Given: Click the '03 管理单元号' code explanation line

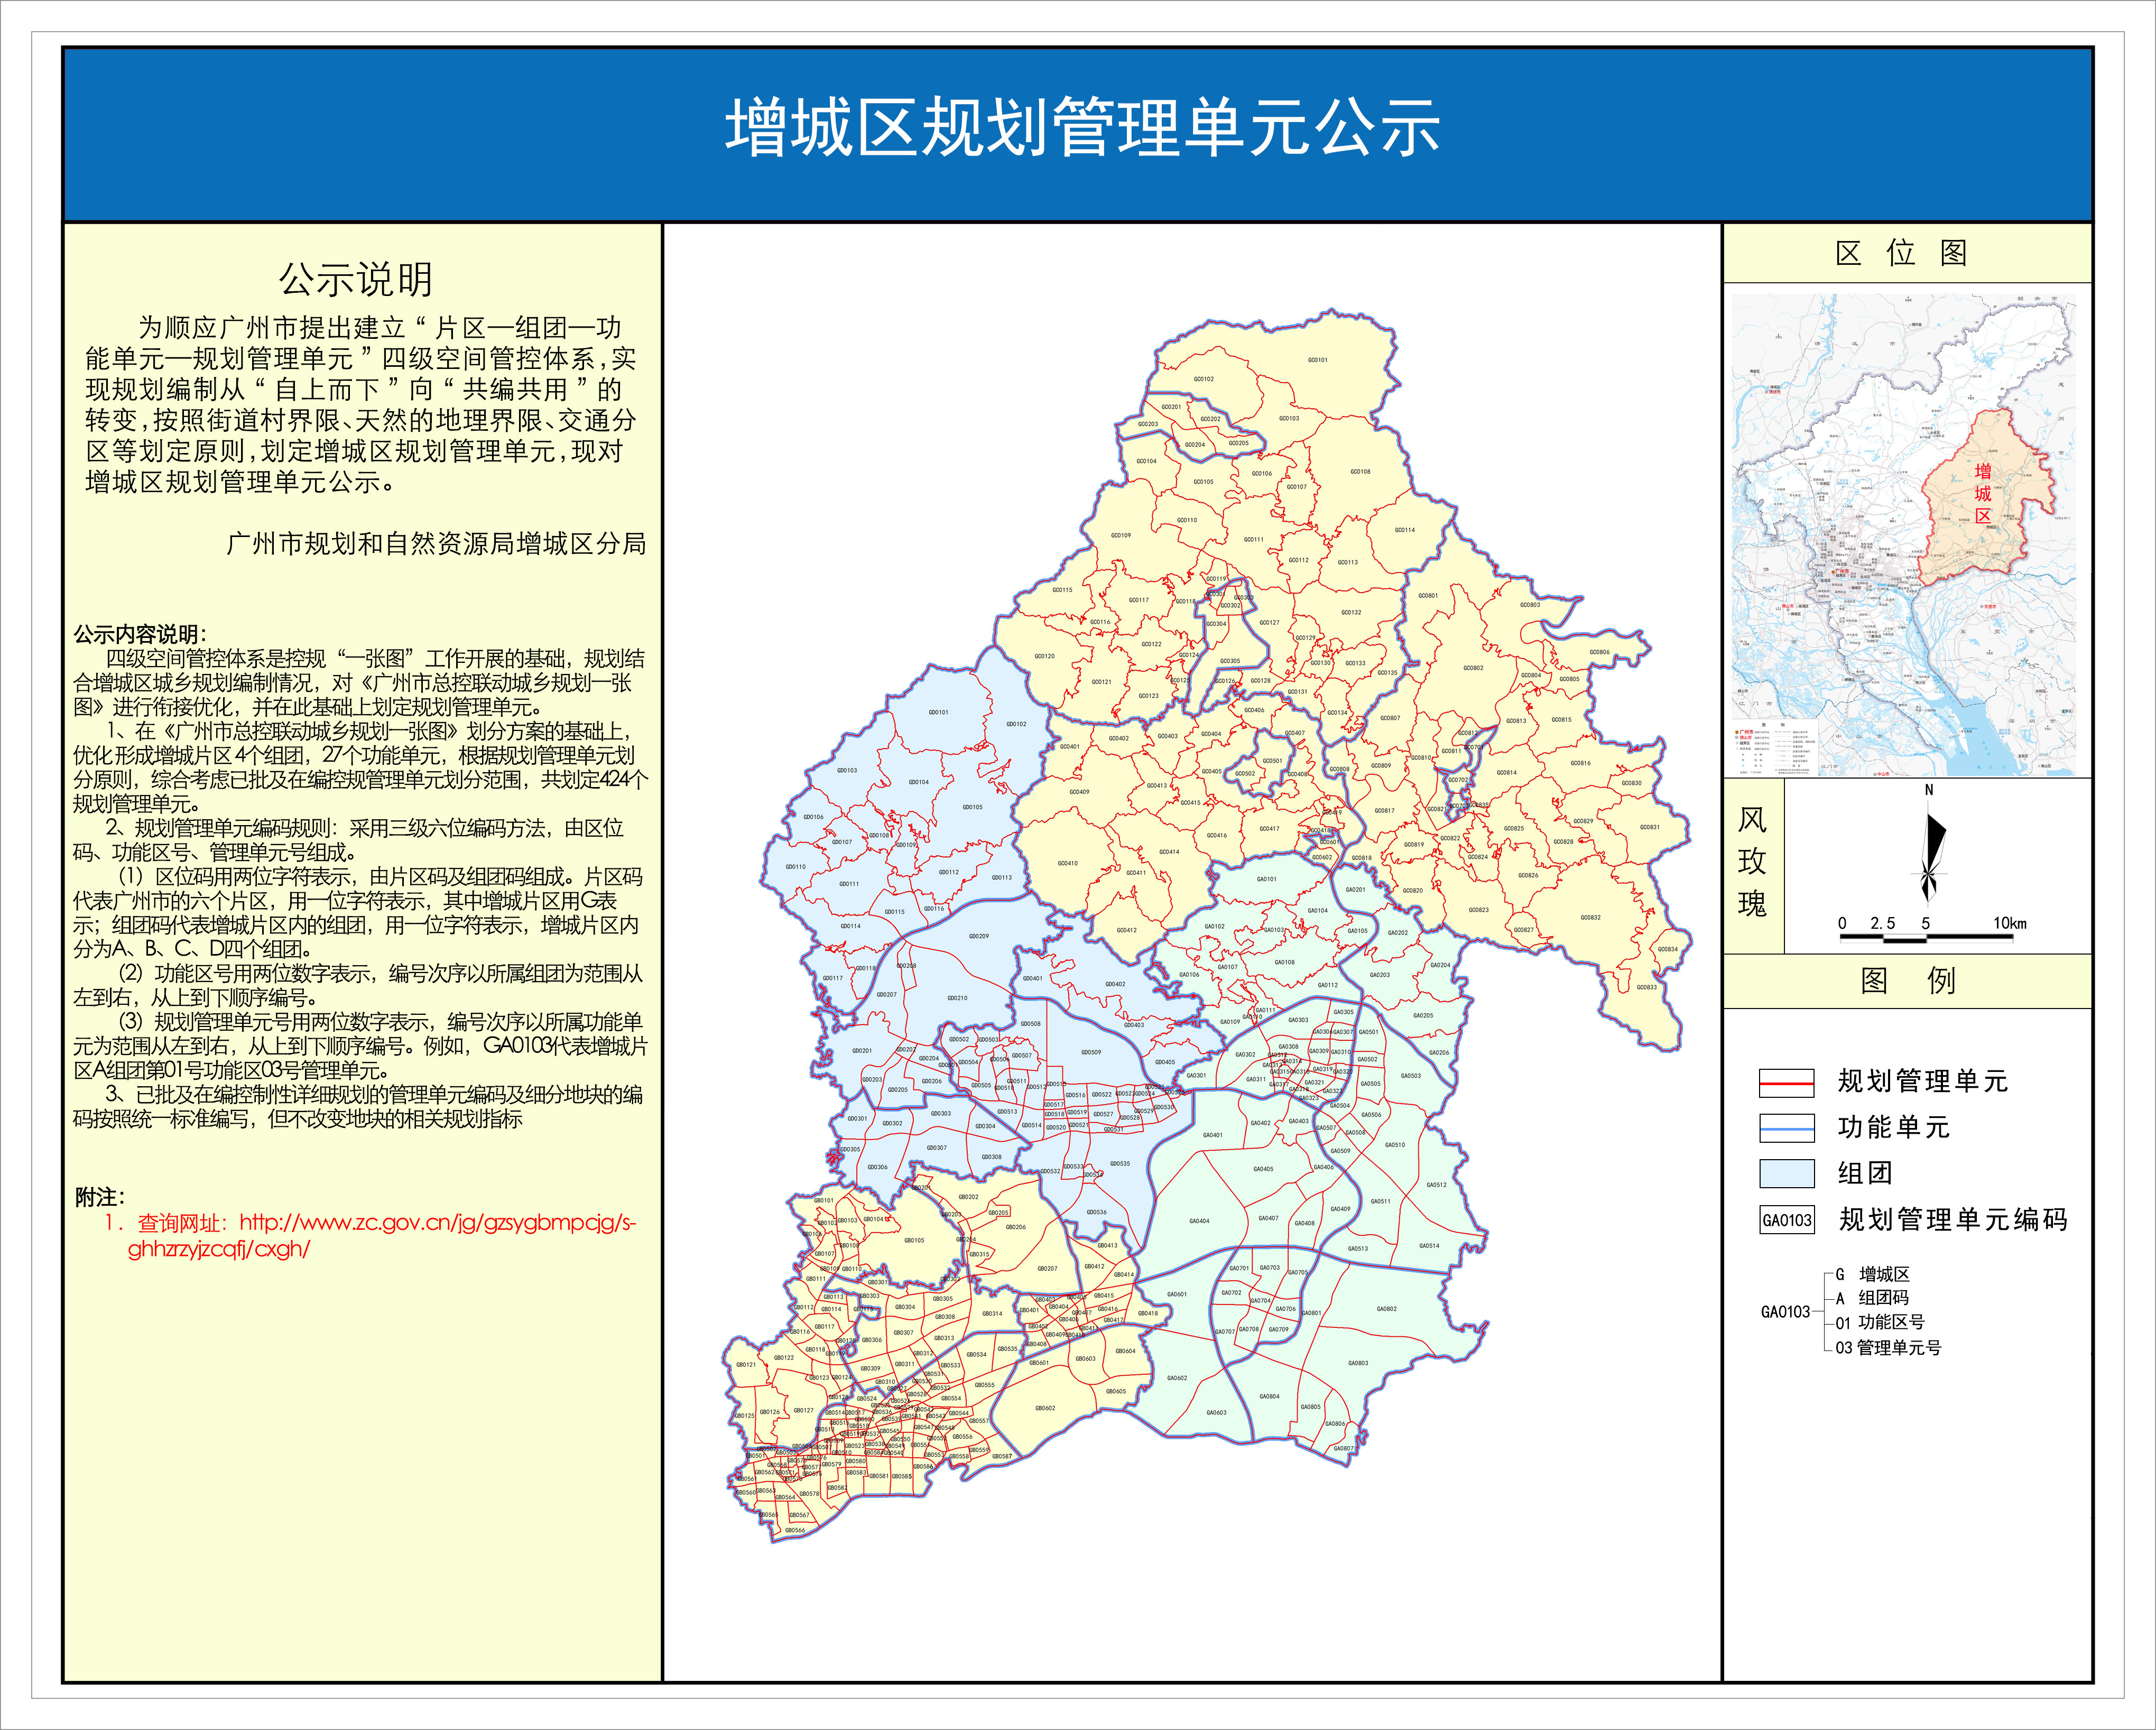Looking at the screenshot, I should click(x=1888, y=1347).
